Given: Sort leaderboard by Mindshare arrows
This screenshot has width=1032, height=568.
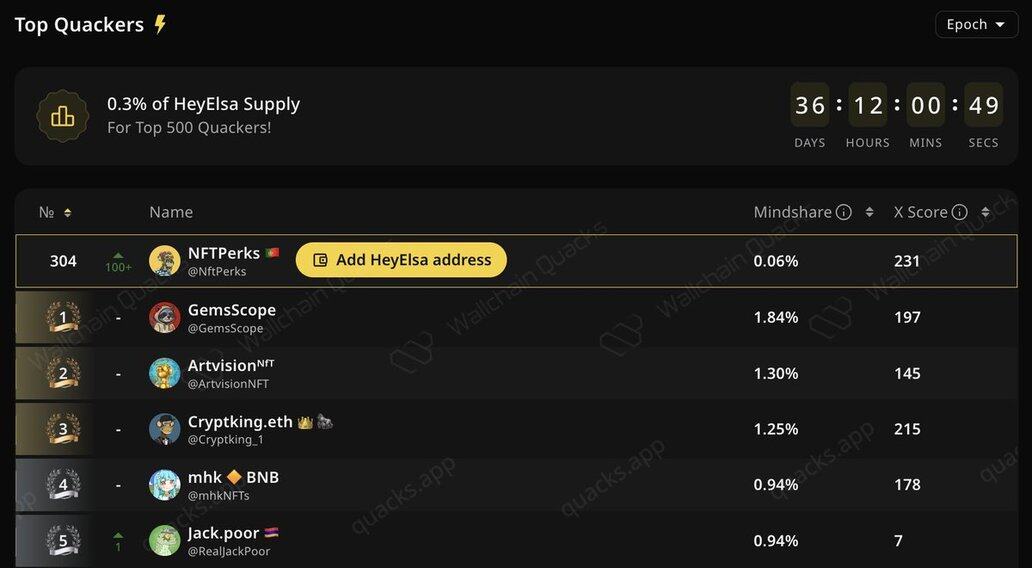Looking at the screenshot, I should click(x=869, y=212).
